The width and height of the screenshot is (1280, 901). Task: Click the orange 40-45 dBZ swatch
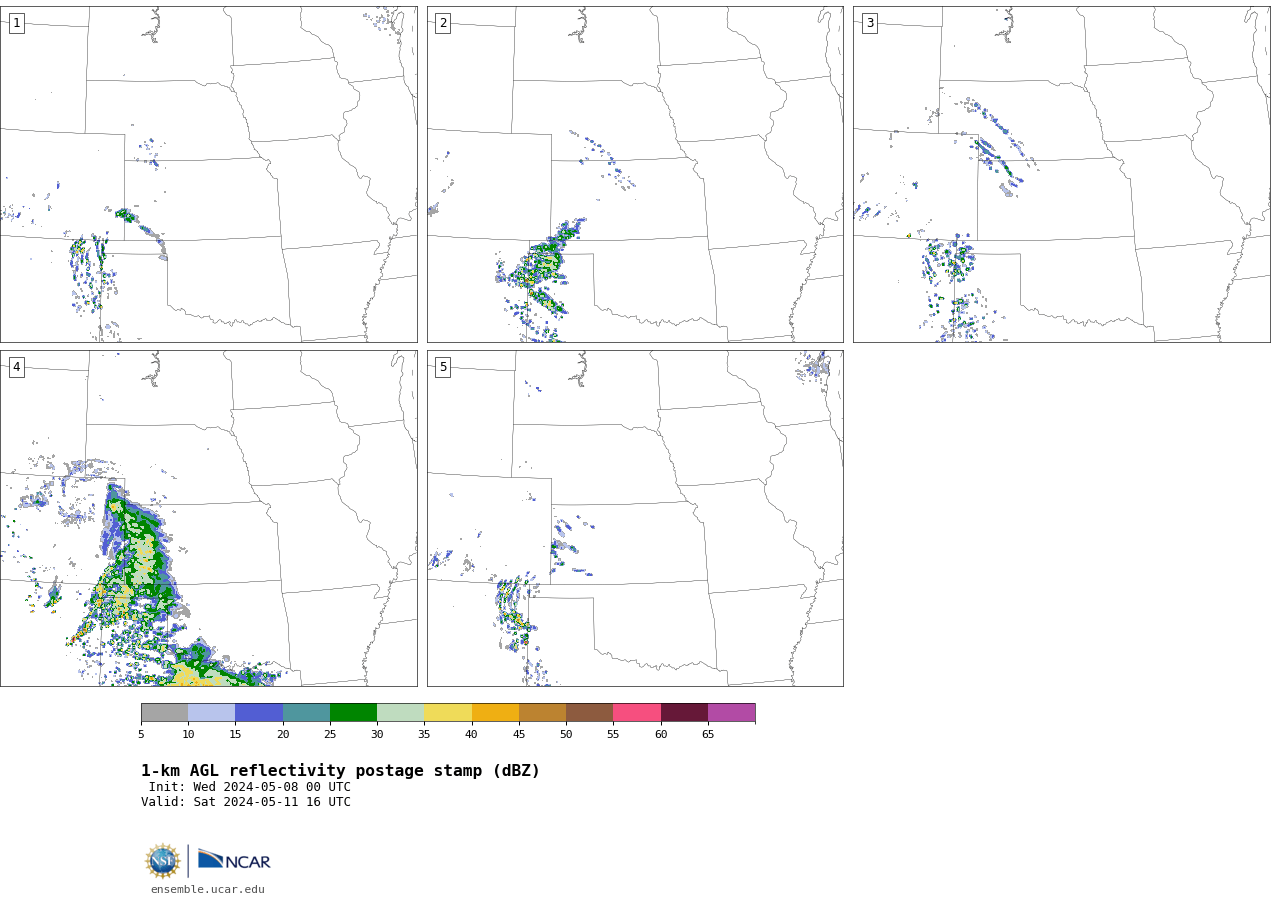coord(495,712)
